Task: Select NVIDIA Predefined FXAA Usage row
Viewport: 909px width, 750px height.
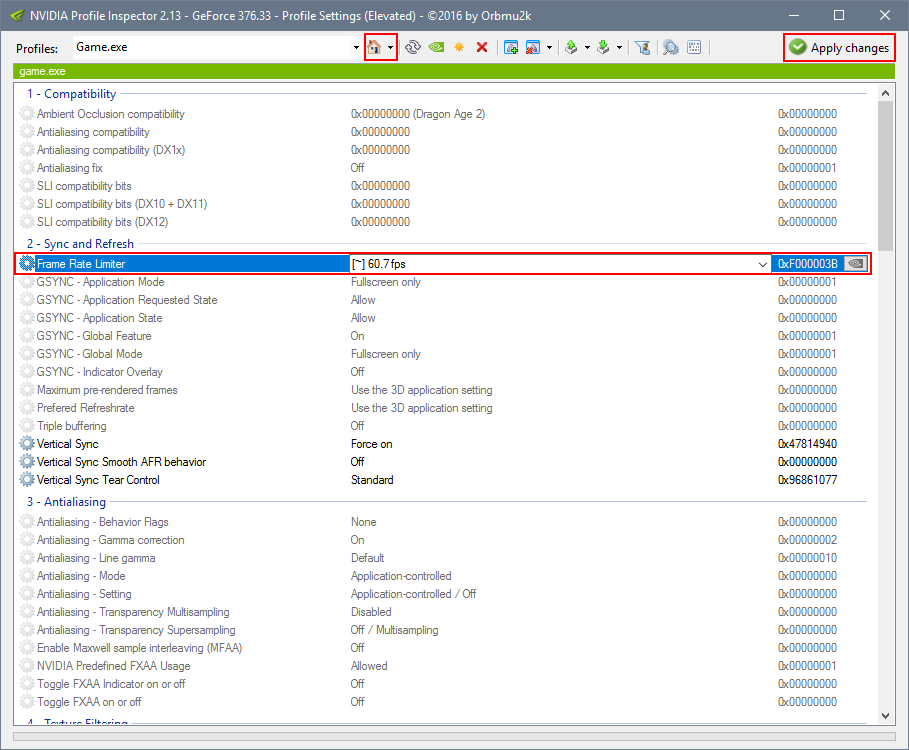Action: [x=443, y=666]
